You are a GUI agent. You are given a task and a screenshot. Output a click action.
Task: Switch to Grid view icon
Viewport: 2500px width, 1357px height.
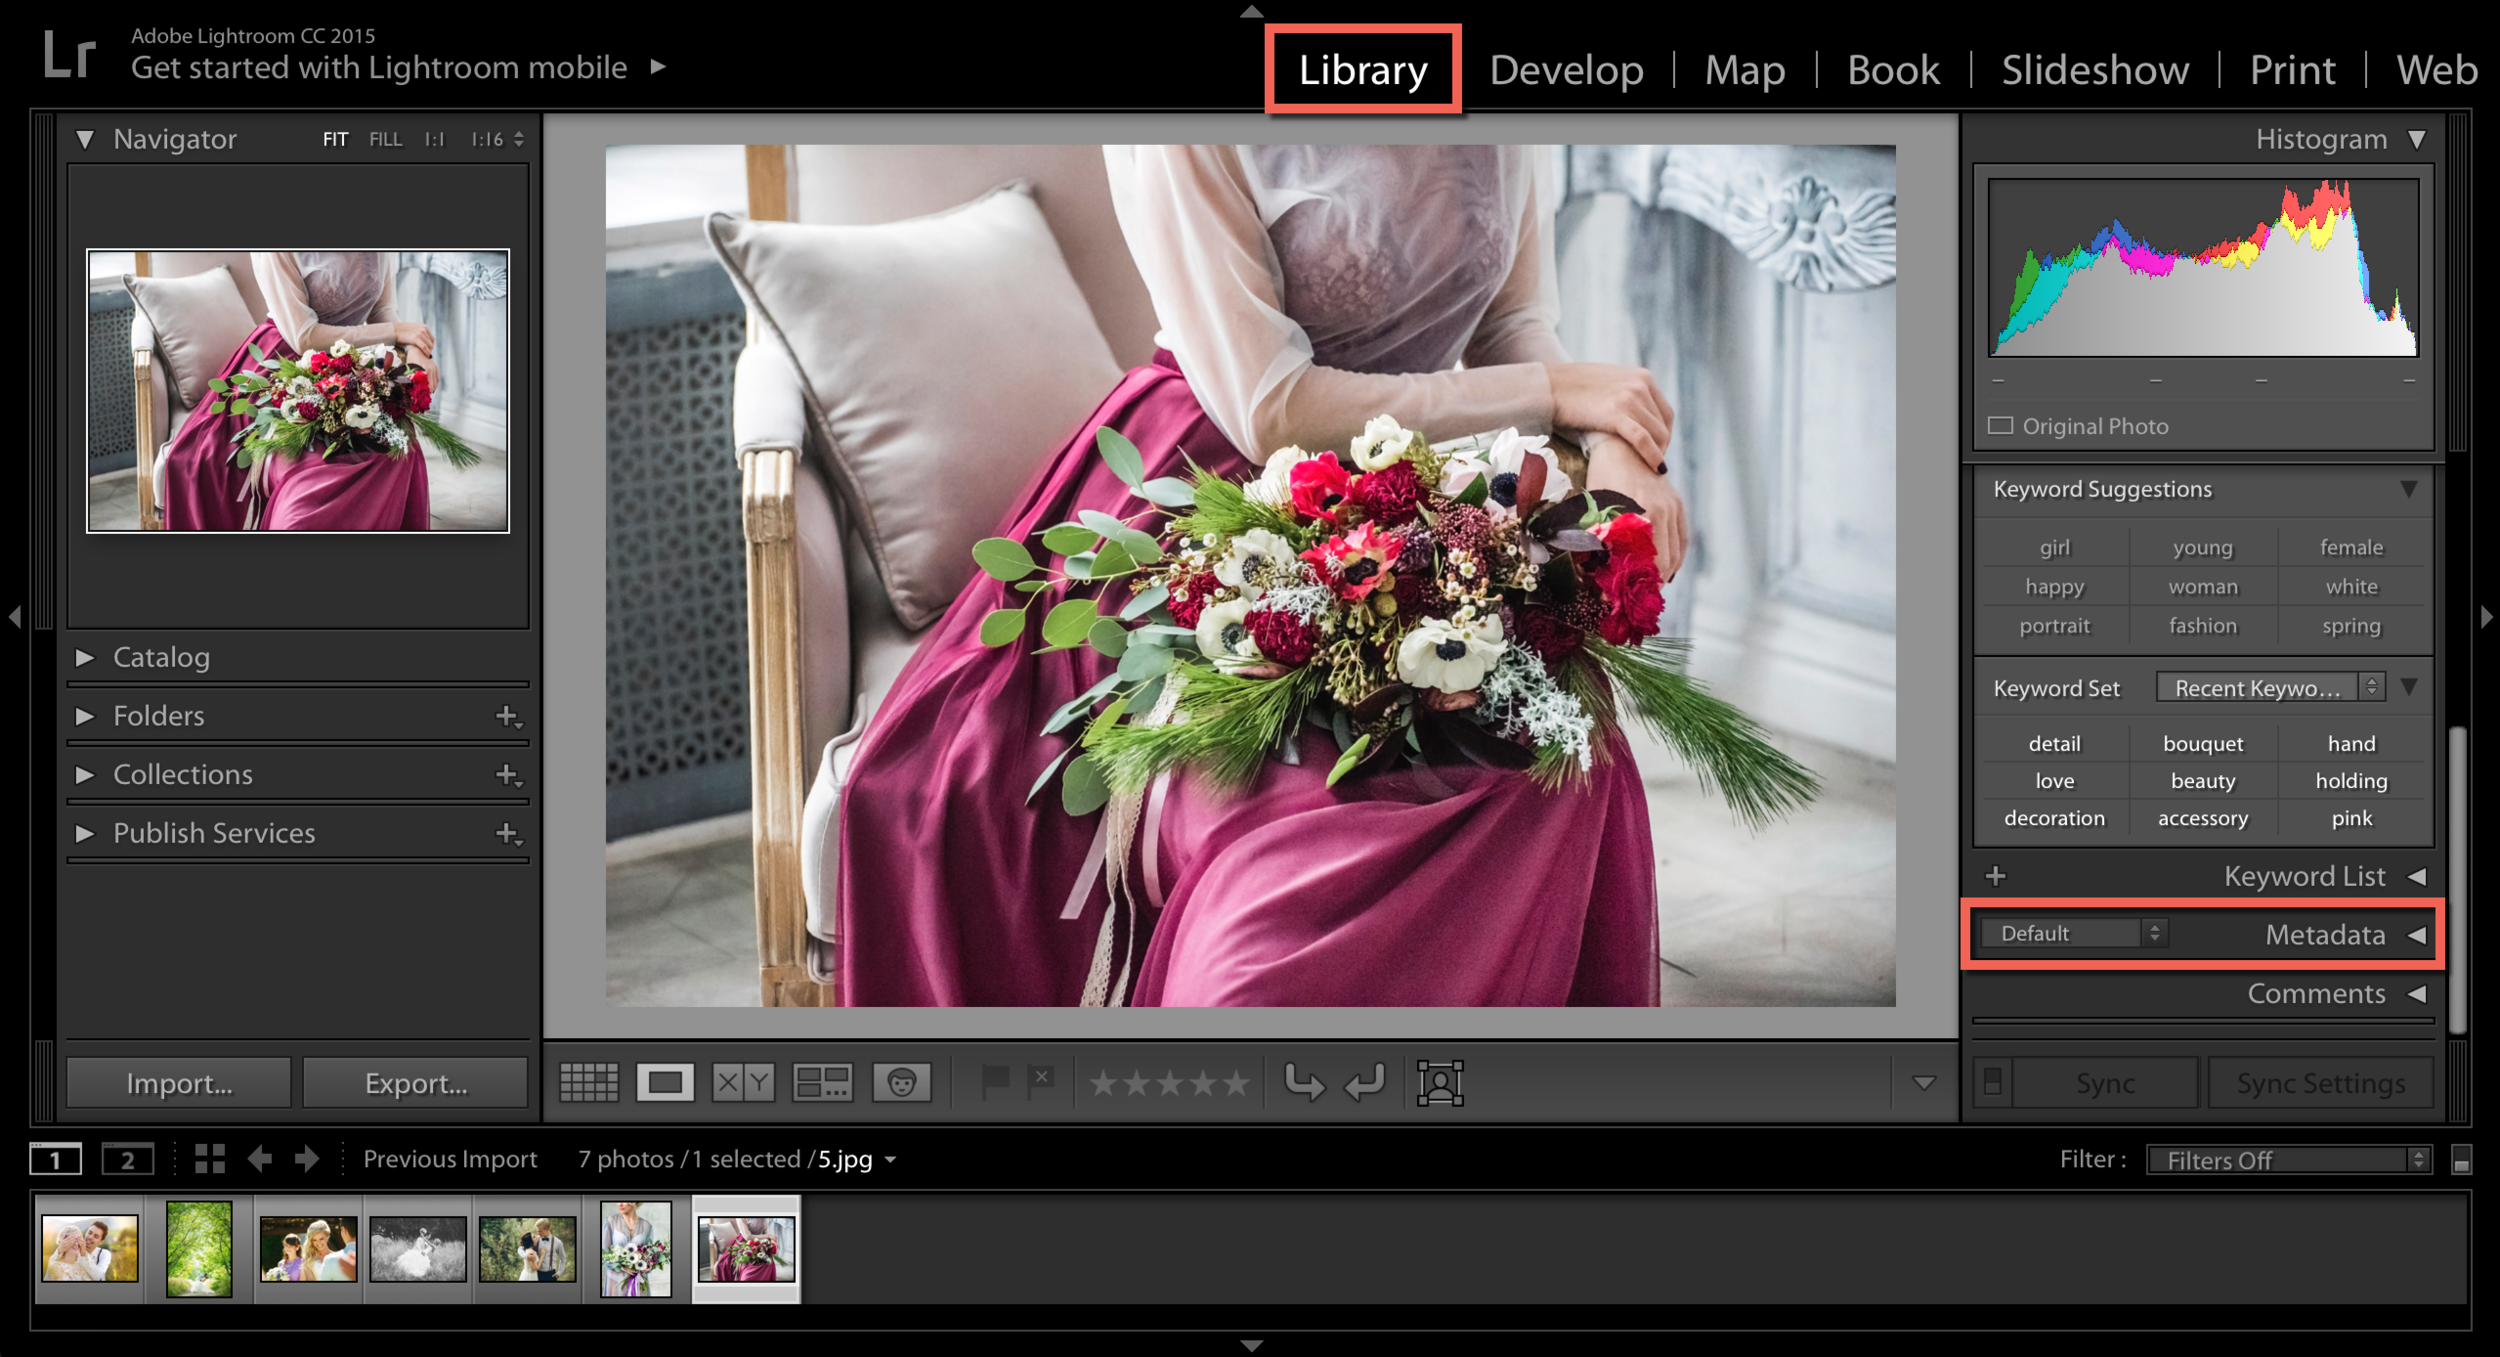588,1082
